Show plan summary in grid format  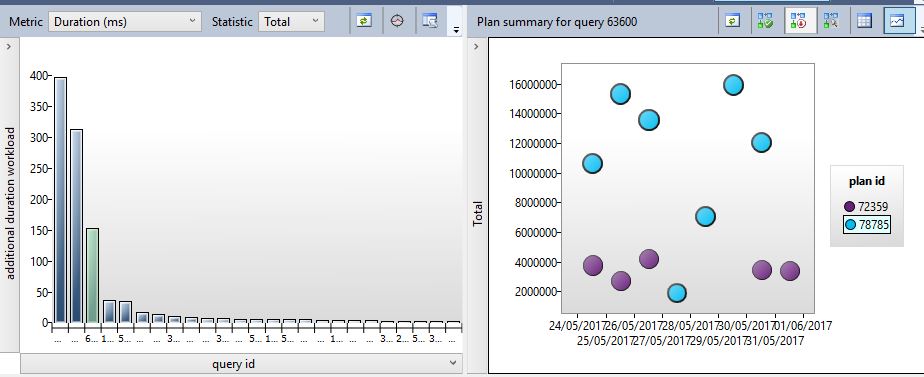(x=864, y=21)
